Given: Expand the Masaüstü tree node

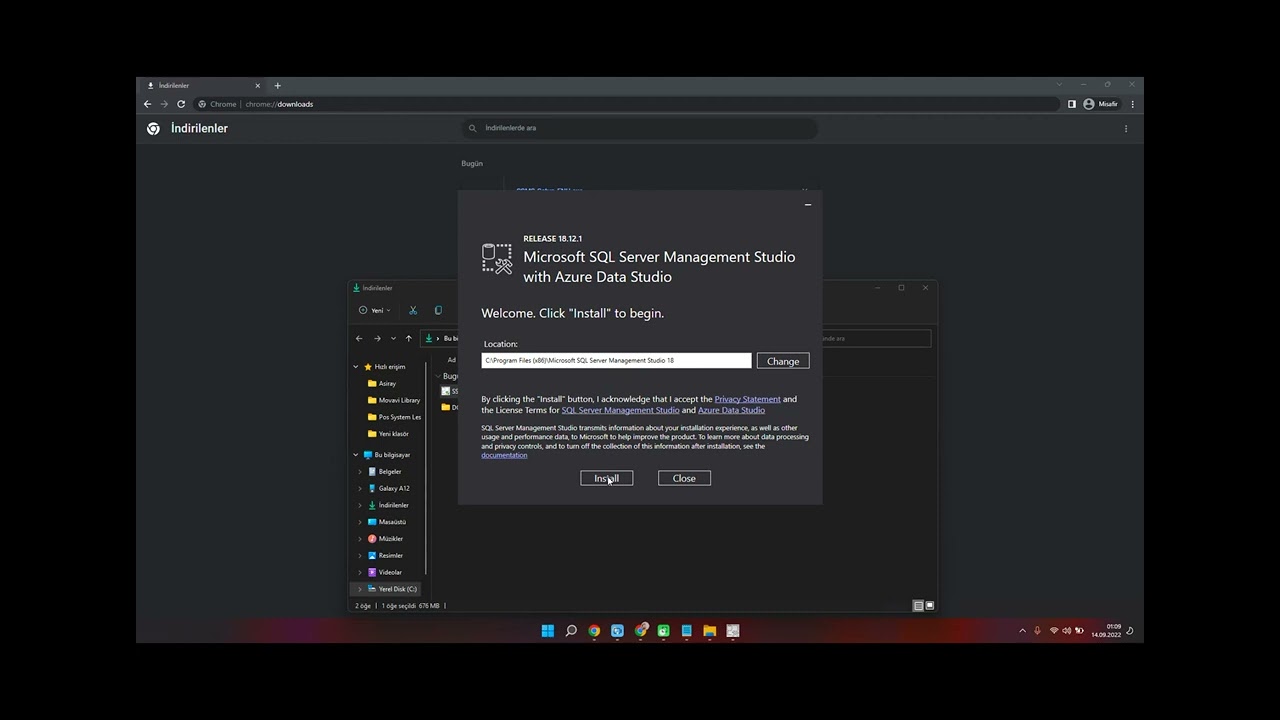Looking at the screenshot, I should [x=360, y=522].
